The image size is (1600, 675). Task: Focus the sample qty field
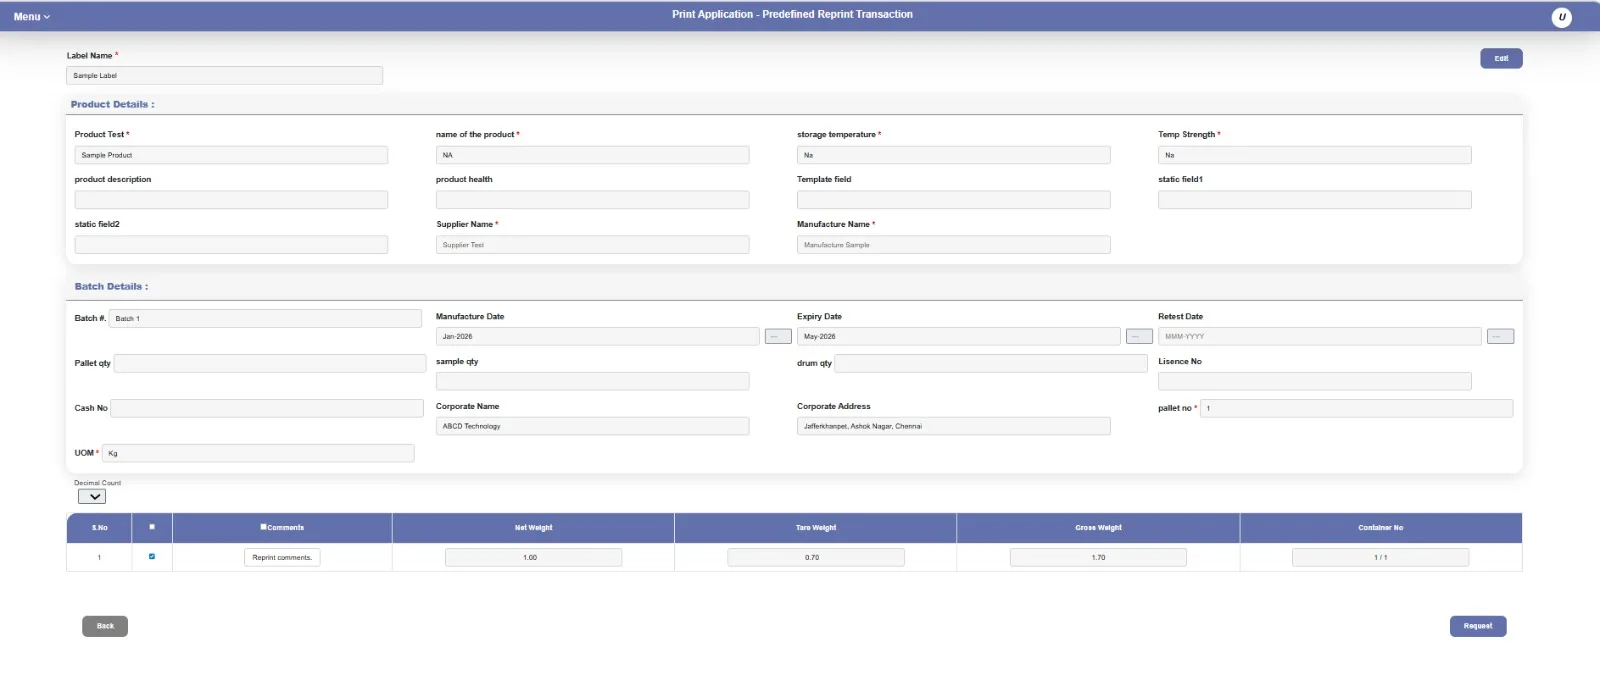point(592,381)
